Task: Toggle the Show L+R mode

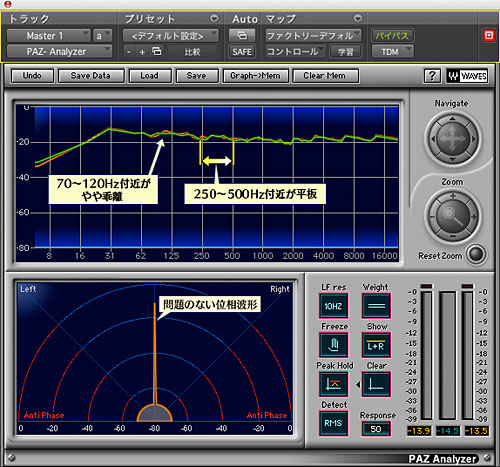Action: coord(376,345)
